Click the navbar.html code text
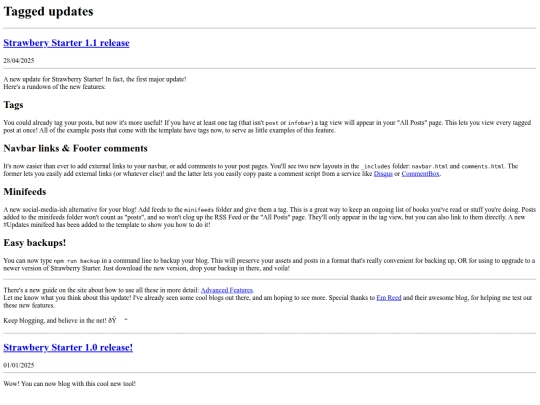This screenshot has width=540, height=405. (x=430, y=167)
